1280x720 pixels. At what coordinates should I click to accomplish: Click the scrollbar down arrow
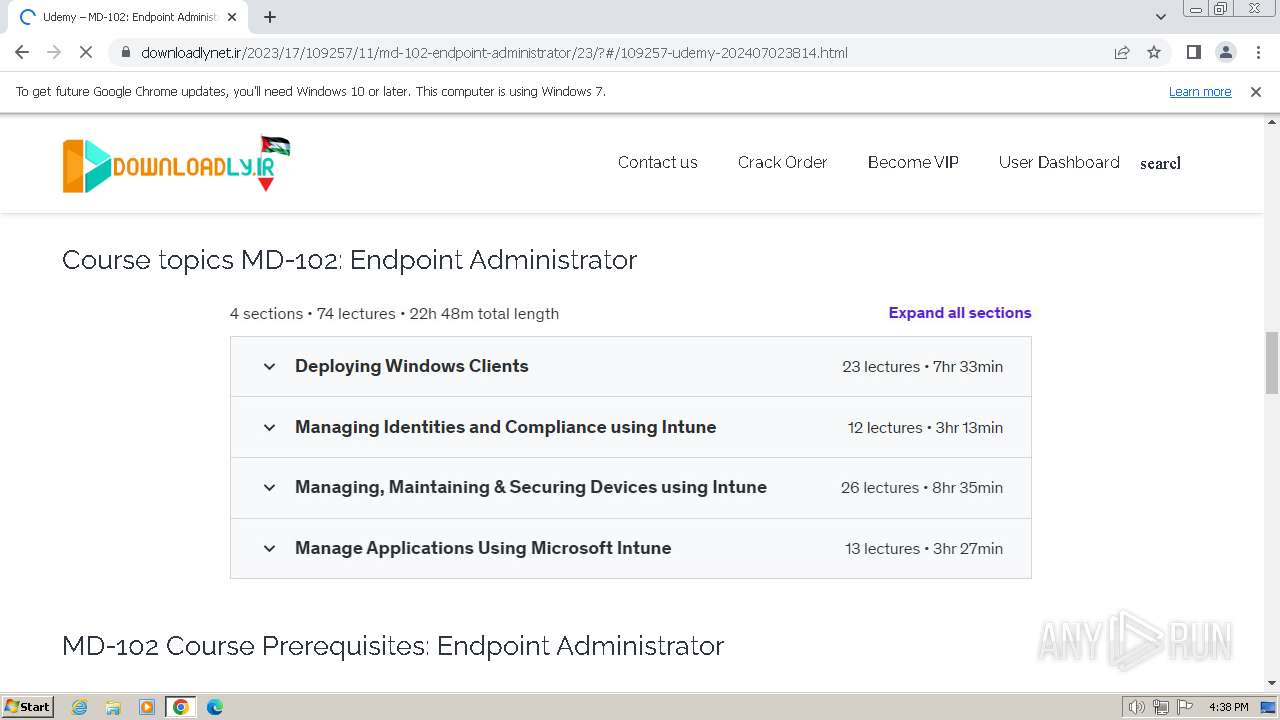click(x=1272, y=684)
